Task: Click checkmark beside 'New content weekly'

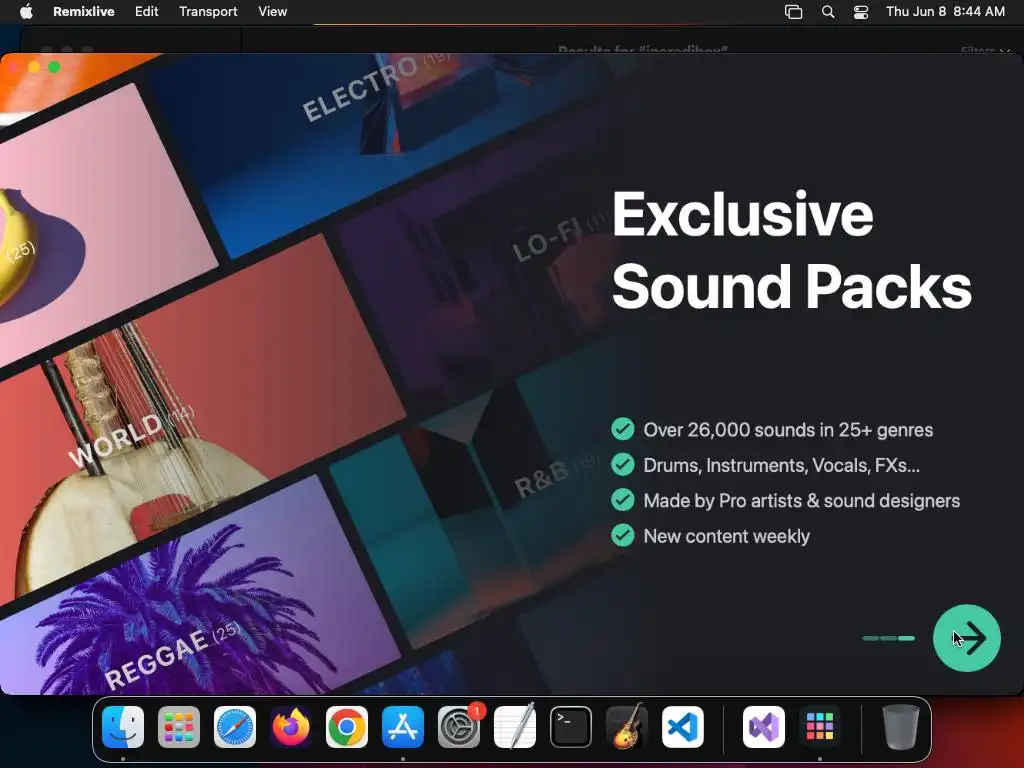Action: coord(622,535)
